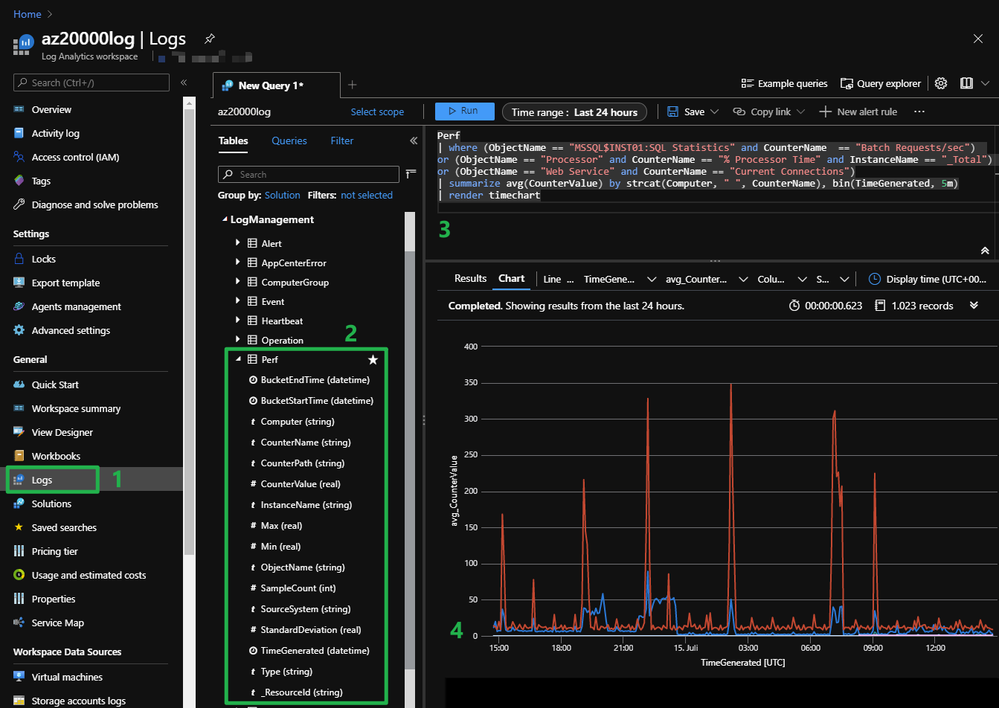Expand the Heartbeat table
999x708 pixels.
[238, 320]
